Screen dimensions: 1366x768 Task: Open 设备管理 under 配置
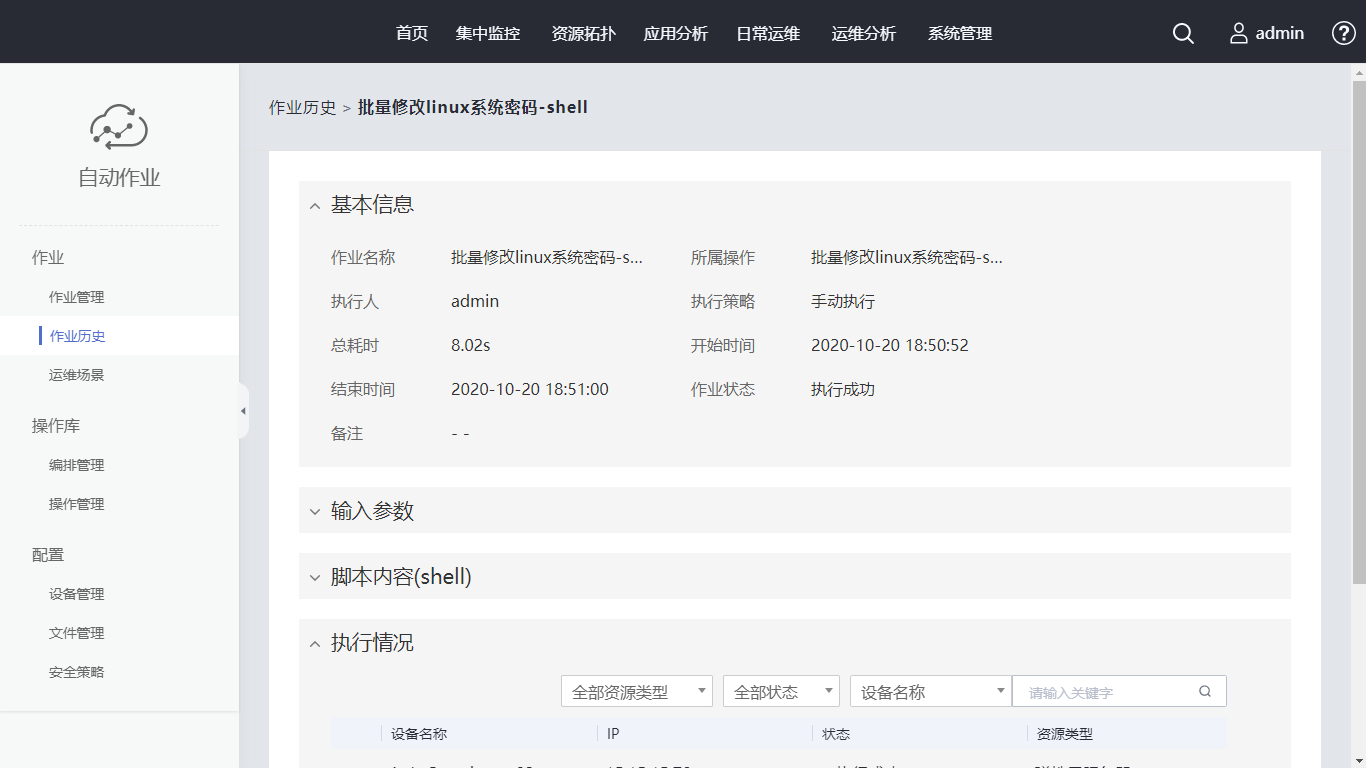tap(77, 594)
